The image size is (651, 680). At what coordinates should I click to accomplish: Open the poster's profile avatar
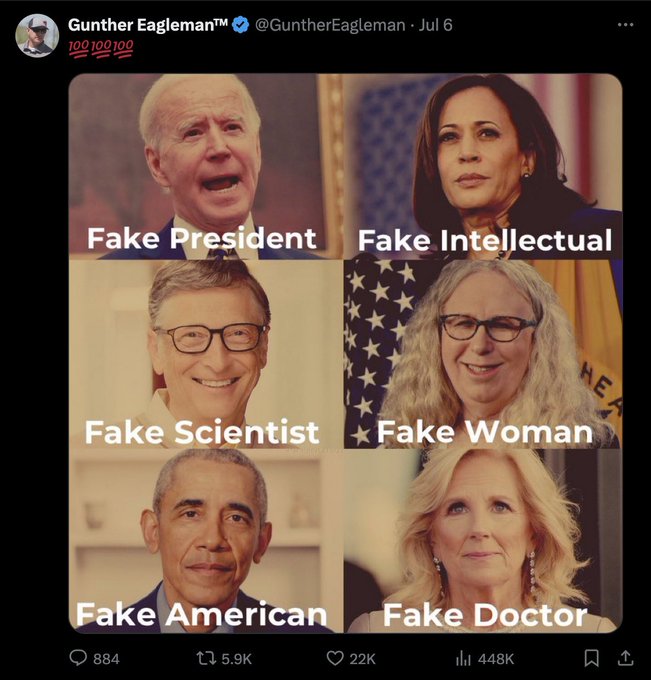point(37,36)
